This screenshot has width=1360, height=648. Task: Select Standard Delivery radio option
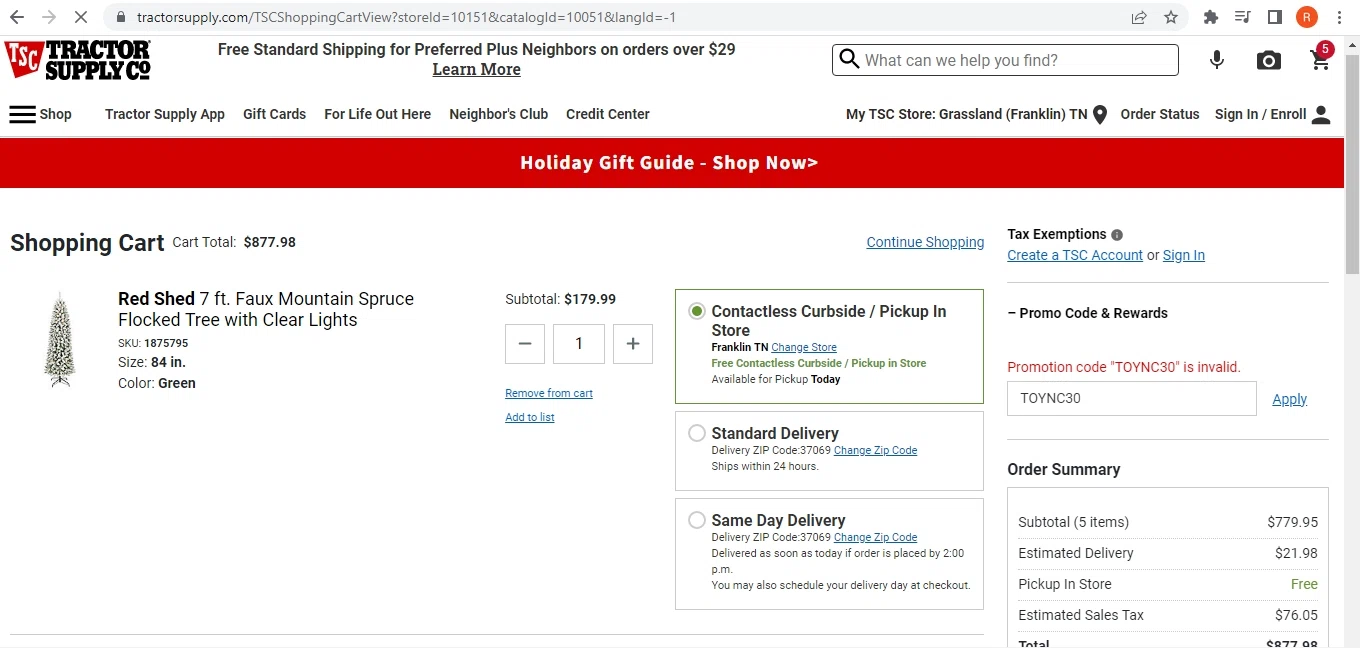coord(697,433)
